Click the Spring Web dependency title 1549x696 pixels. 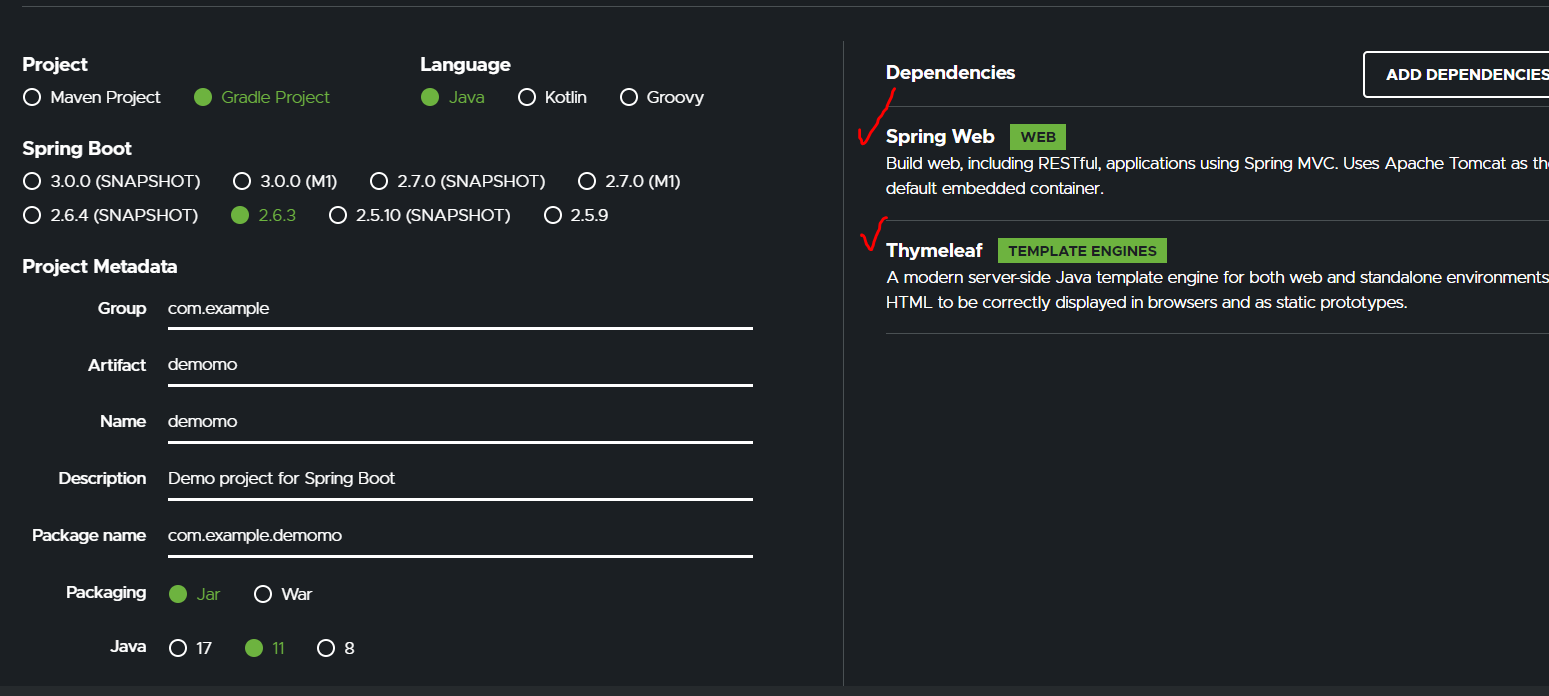click(940, 137)
